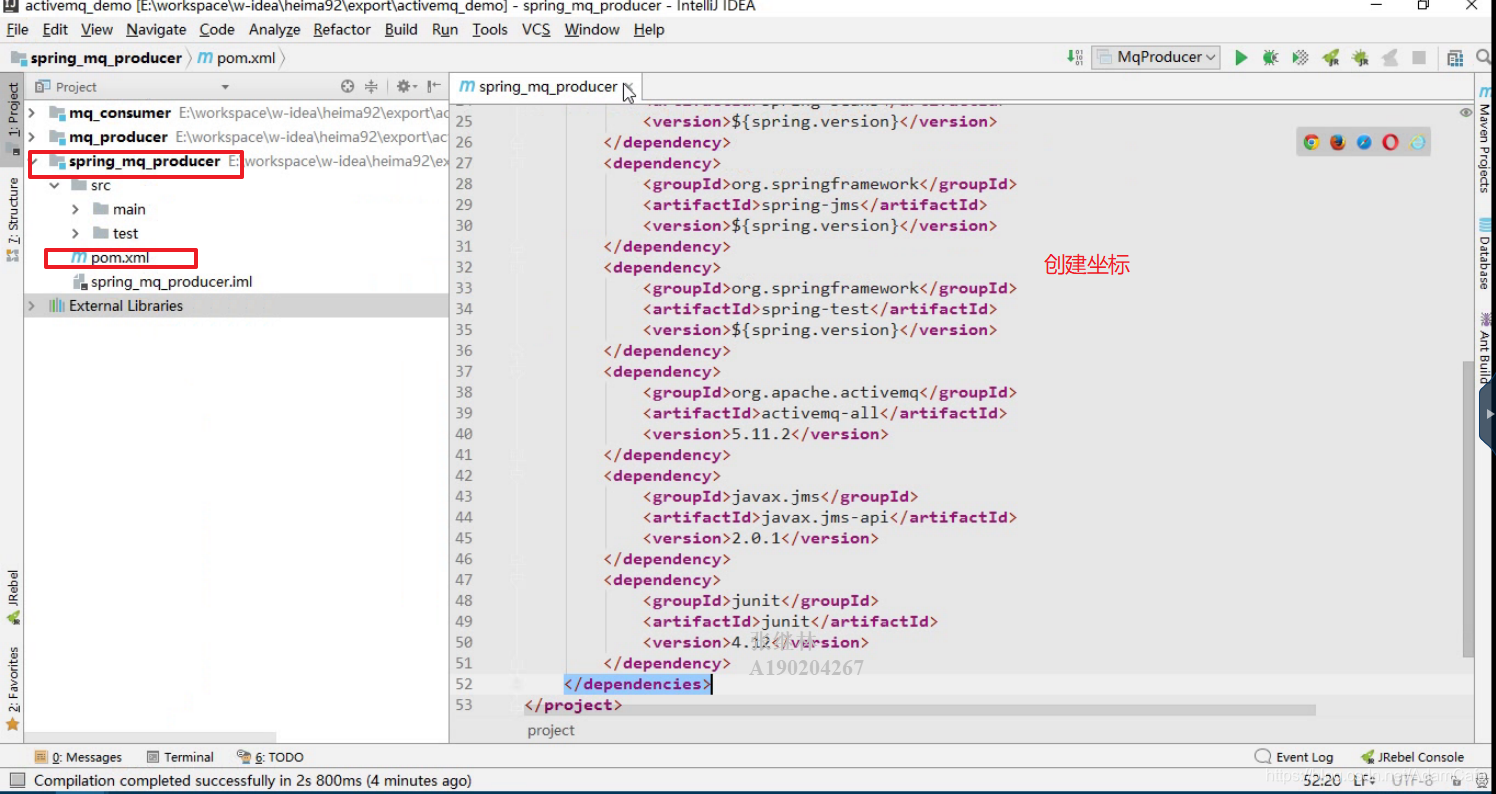Click the grey Stop button in toolbar

1418,58
